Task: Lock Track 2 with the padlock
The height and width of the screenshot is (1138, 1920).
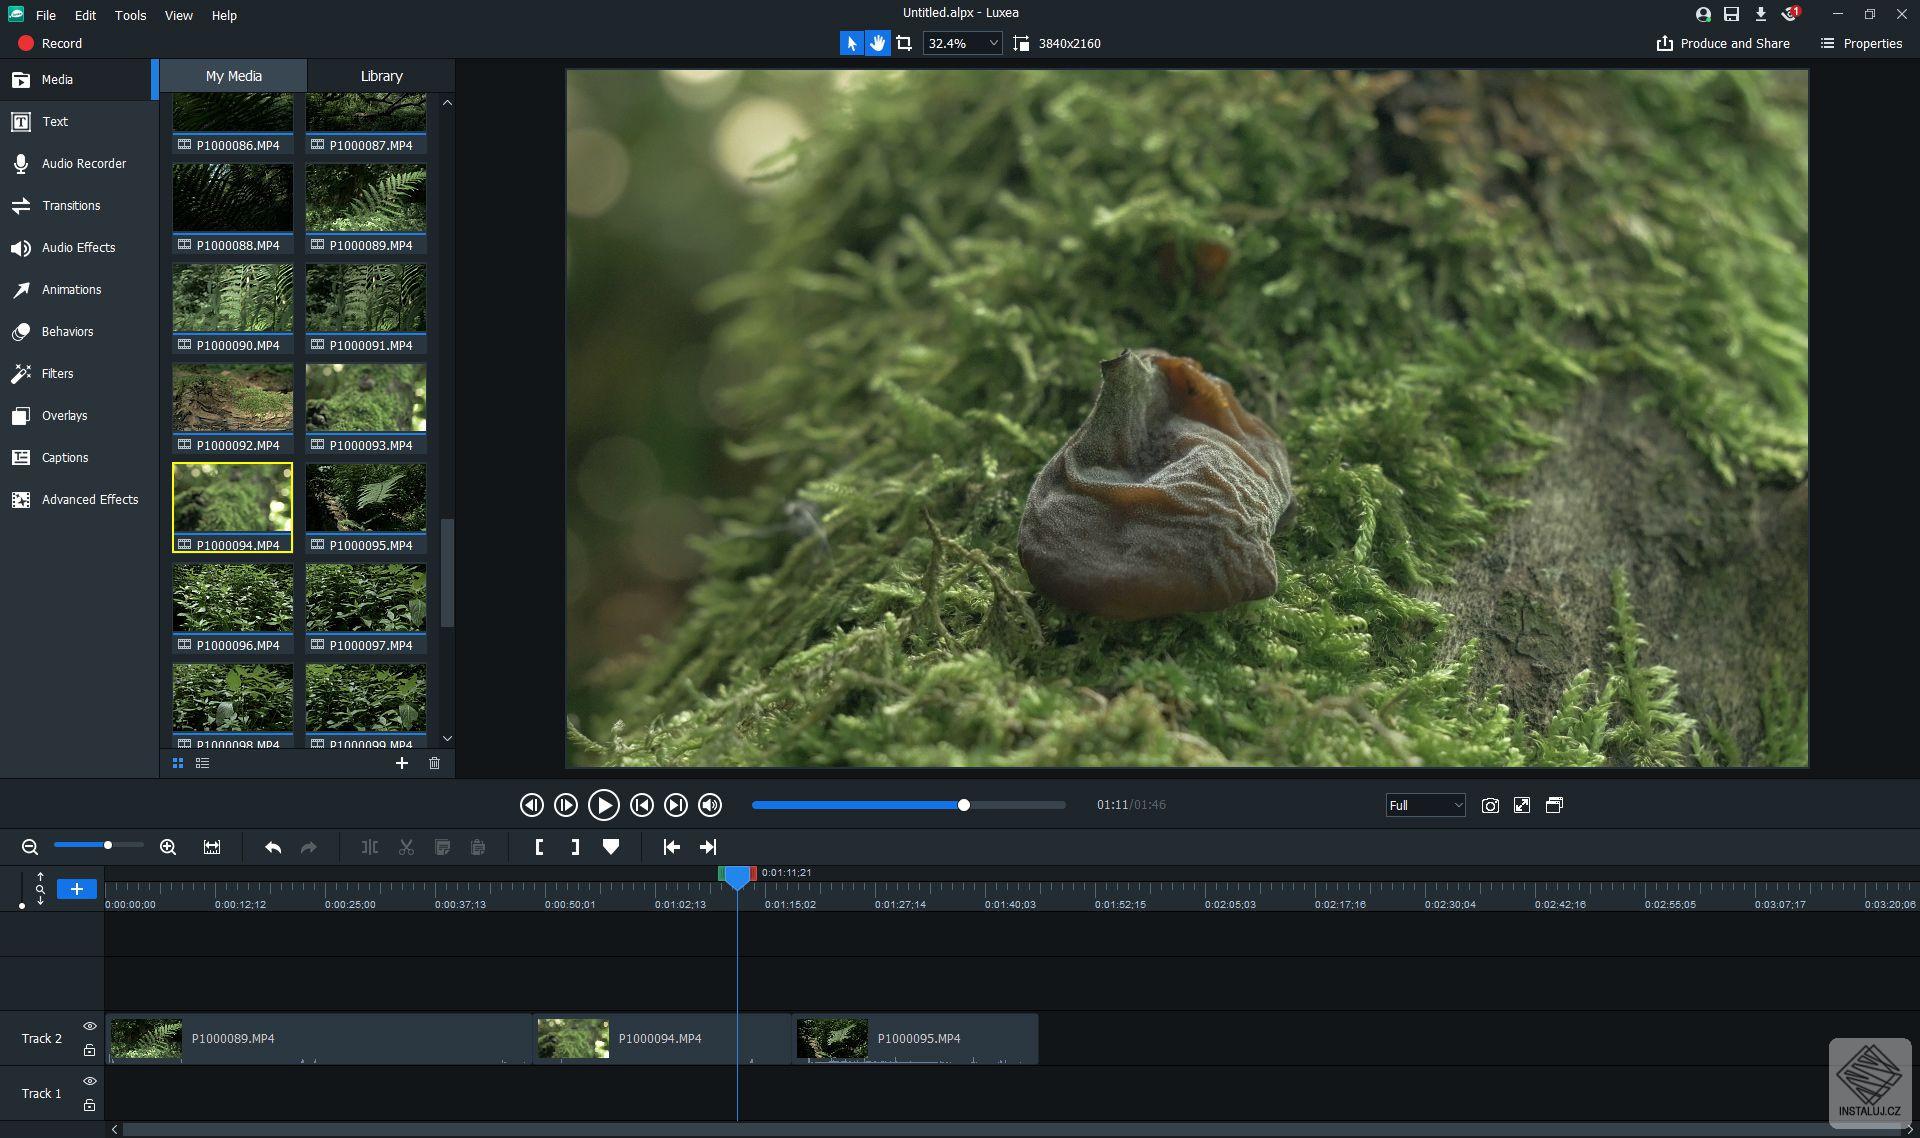Action: pyautogui.click(x=89, y=1050)
